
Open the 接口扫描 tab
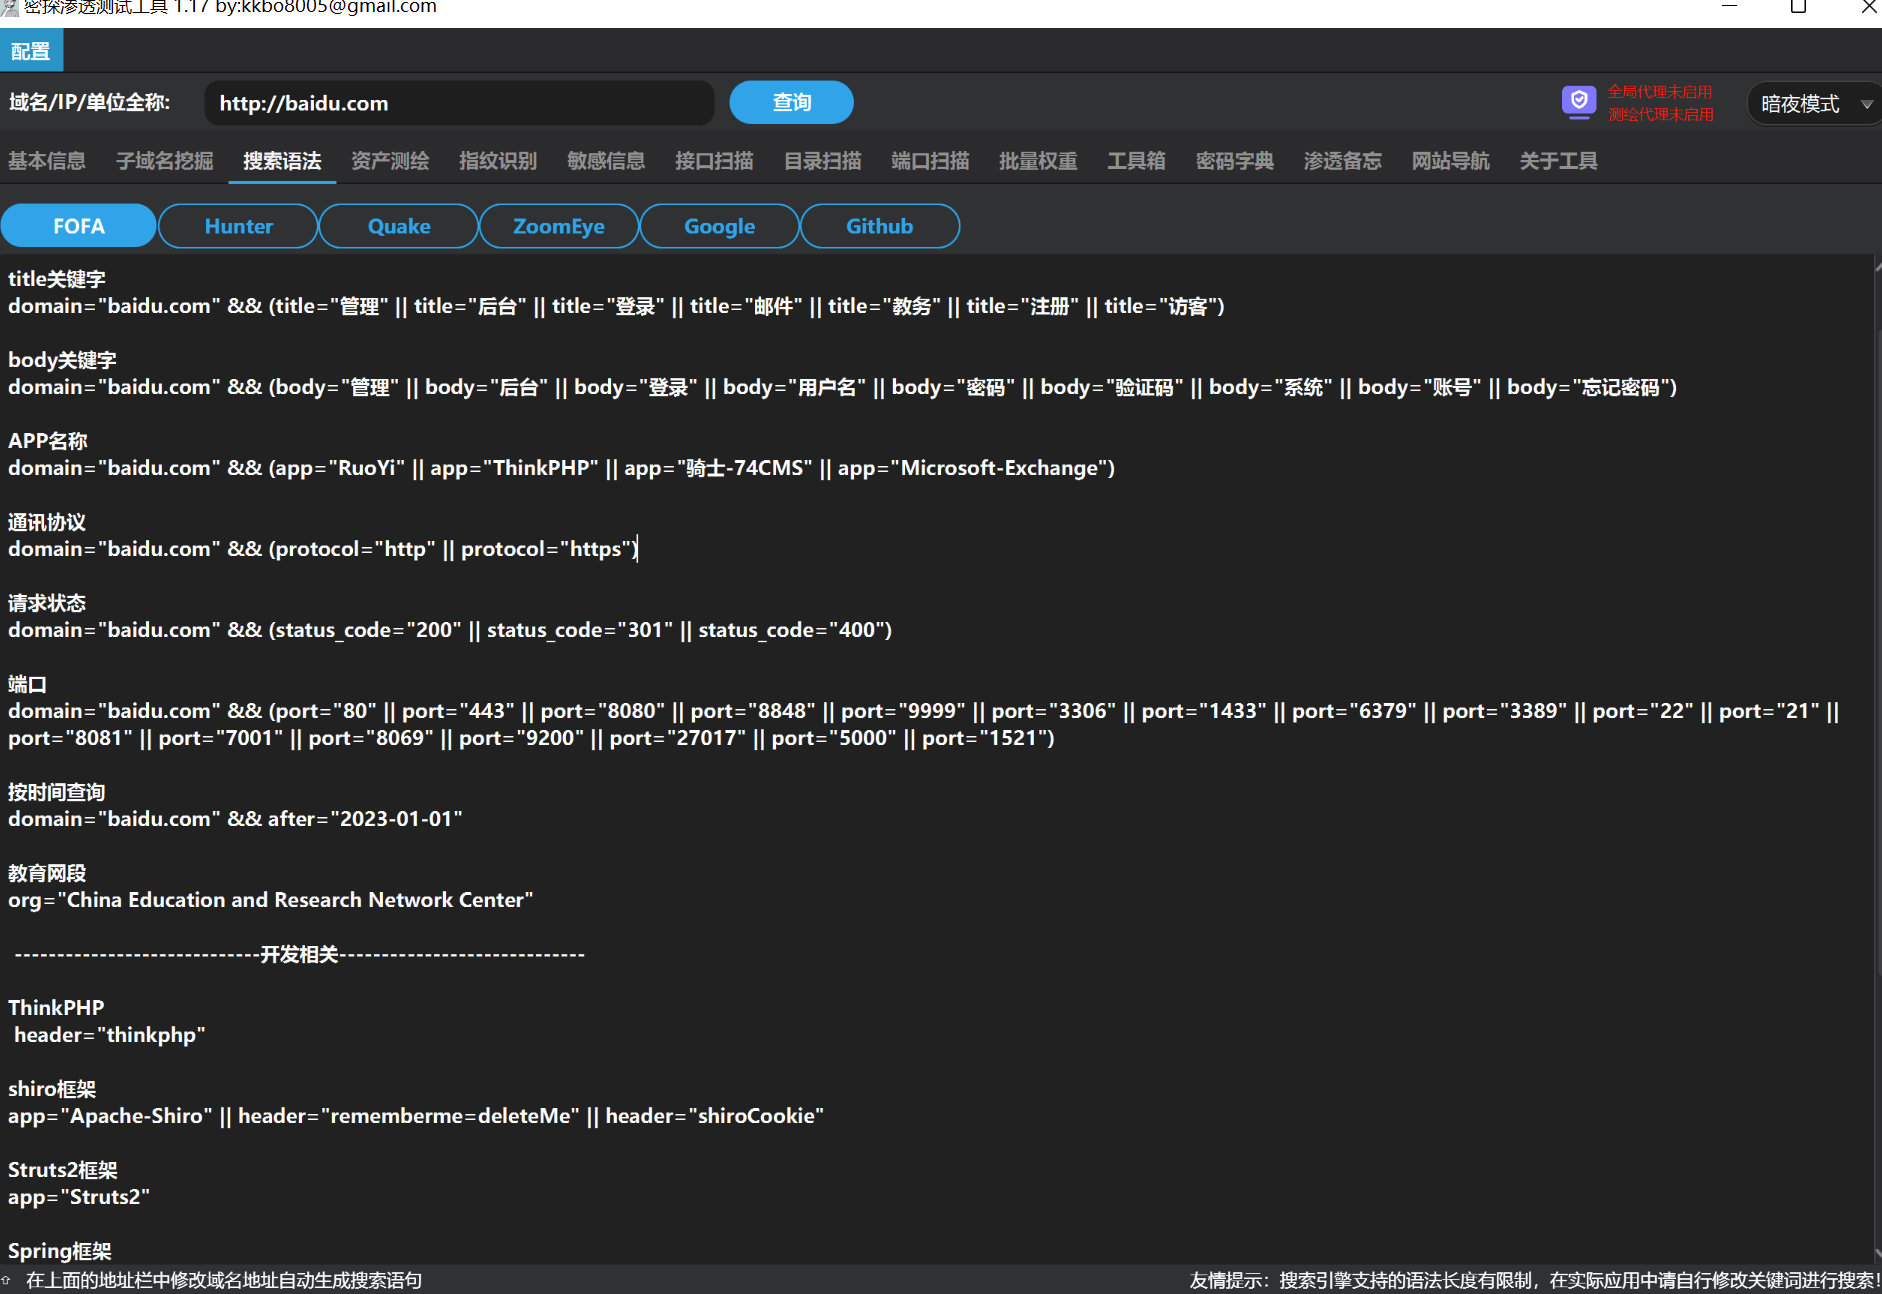pos(714,161)
